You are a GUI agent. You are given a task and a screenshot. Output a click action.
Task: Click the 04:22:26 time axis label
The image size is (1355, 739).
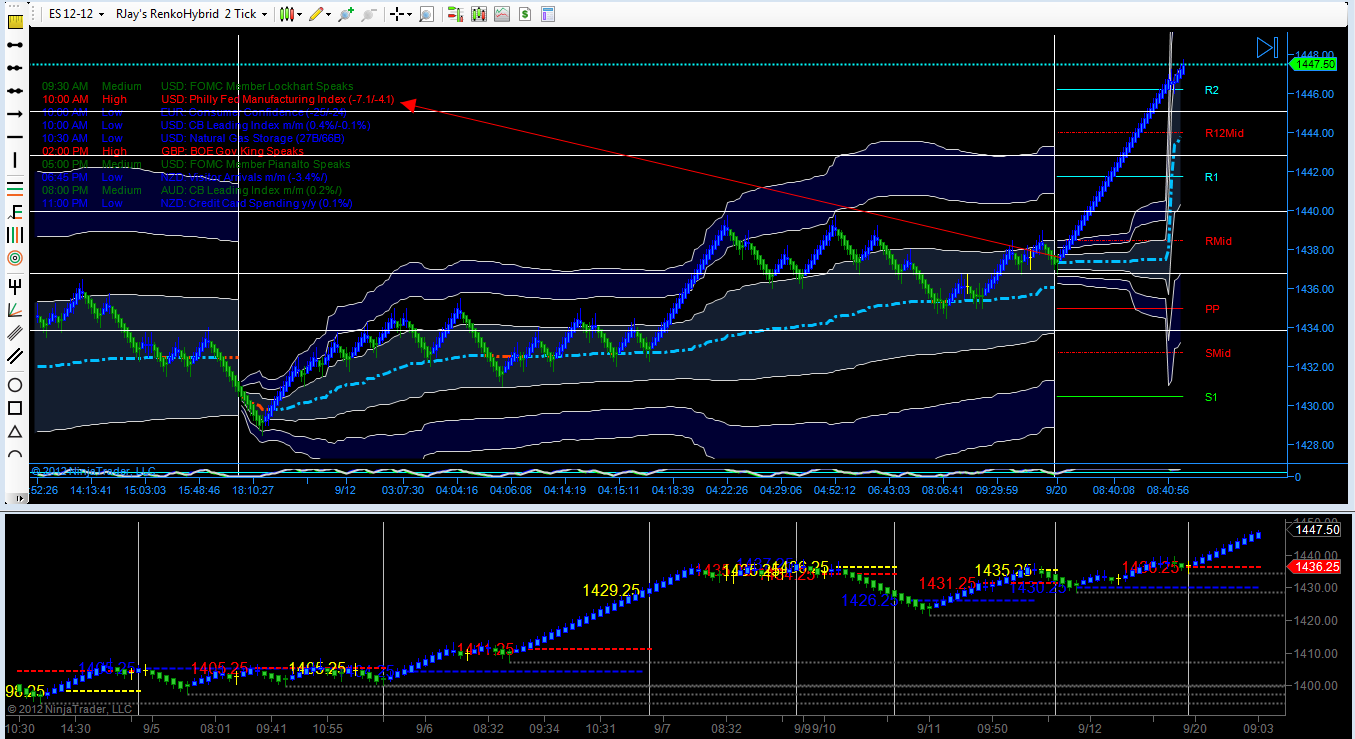727,490
